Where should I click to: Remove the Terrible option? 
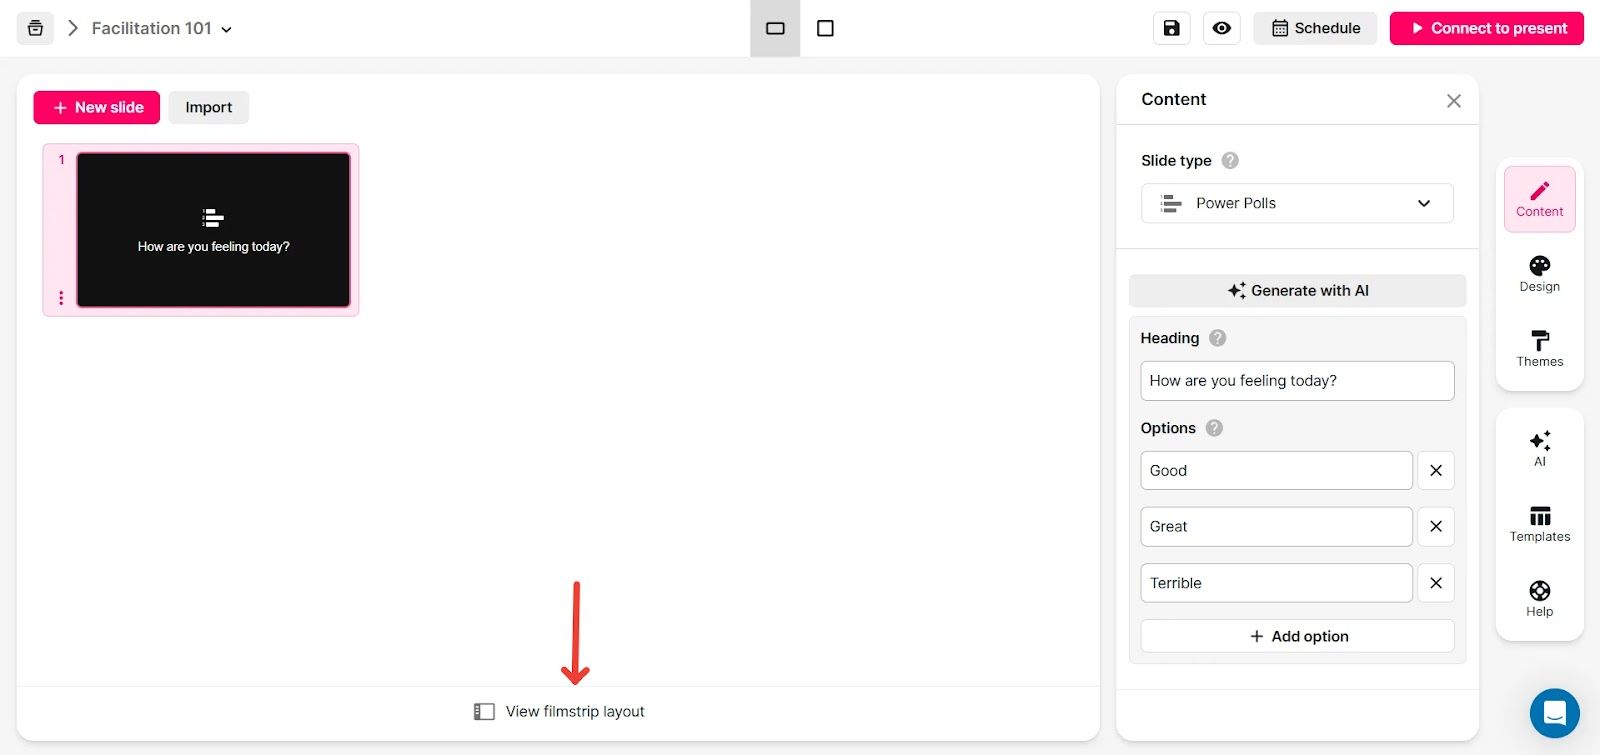[x=1435, y=583]
